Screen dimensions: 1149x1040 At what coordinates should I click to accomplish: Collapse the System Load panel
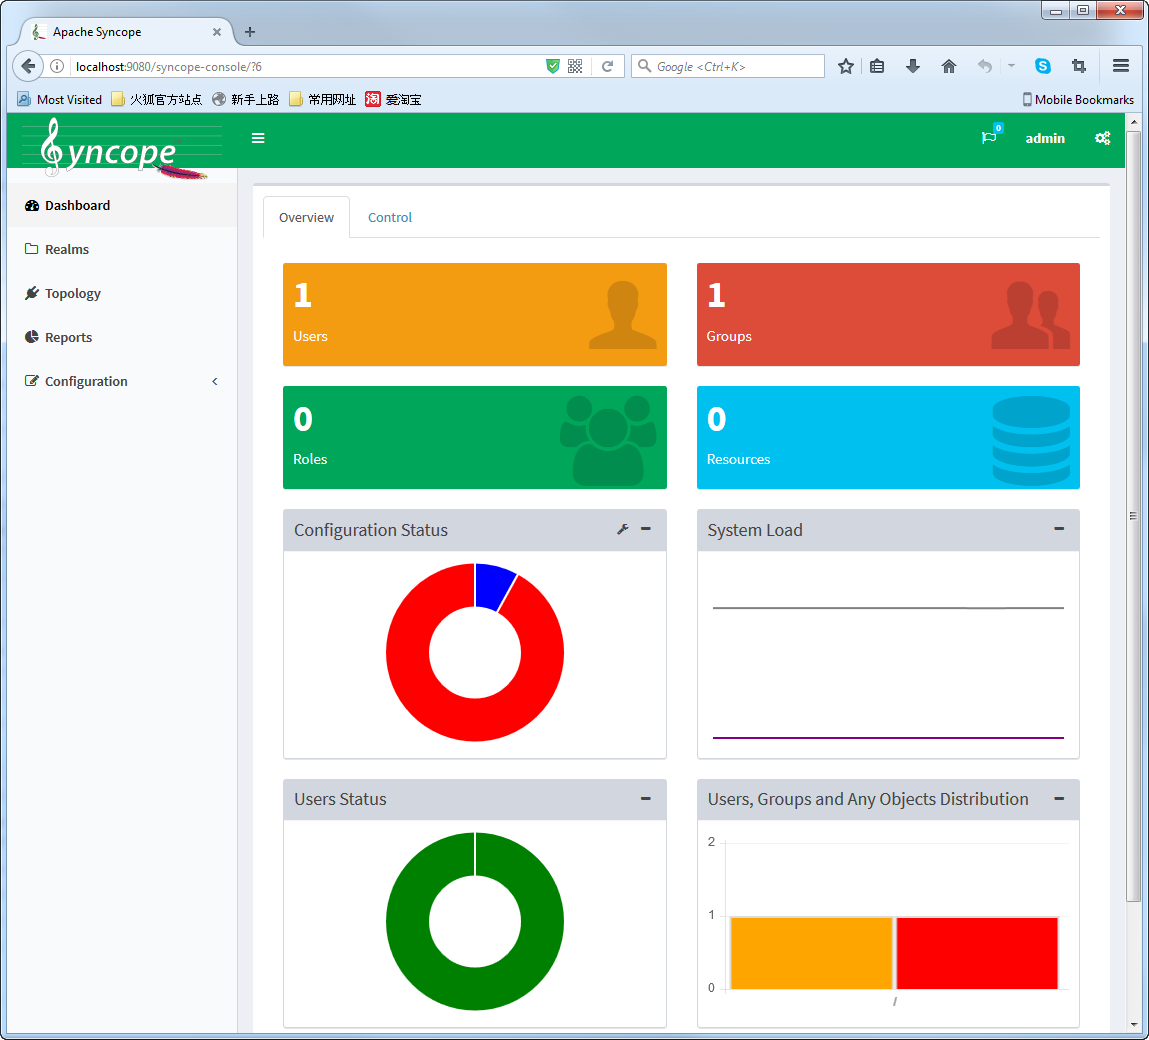1059,529
